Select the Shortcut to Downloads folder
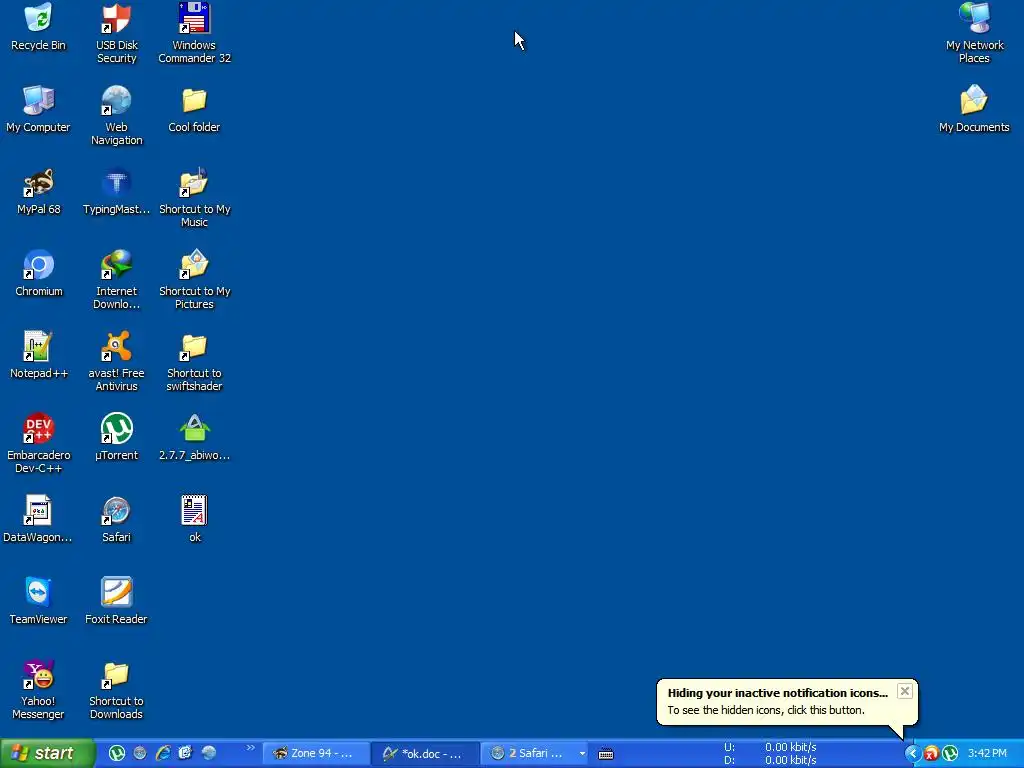 (x=116, y=690)
